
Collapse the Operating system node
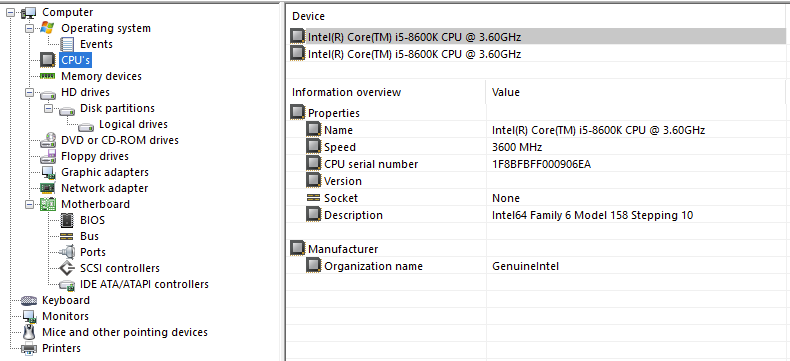(x=30, y=29)
